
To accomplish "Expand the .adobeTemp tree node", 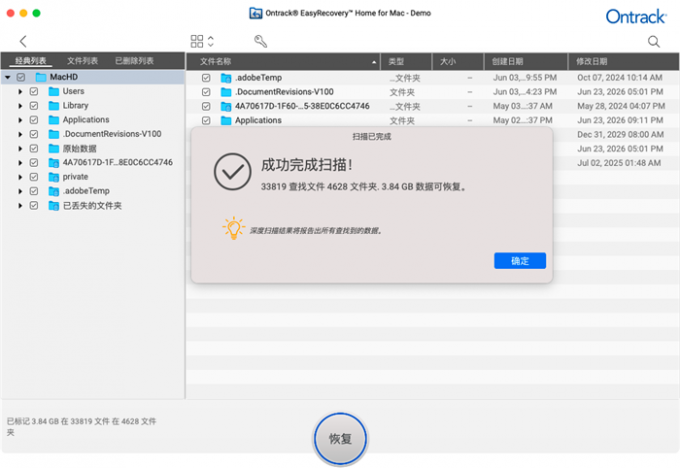I will tap(20, 191).
